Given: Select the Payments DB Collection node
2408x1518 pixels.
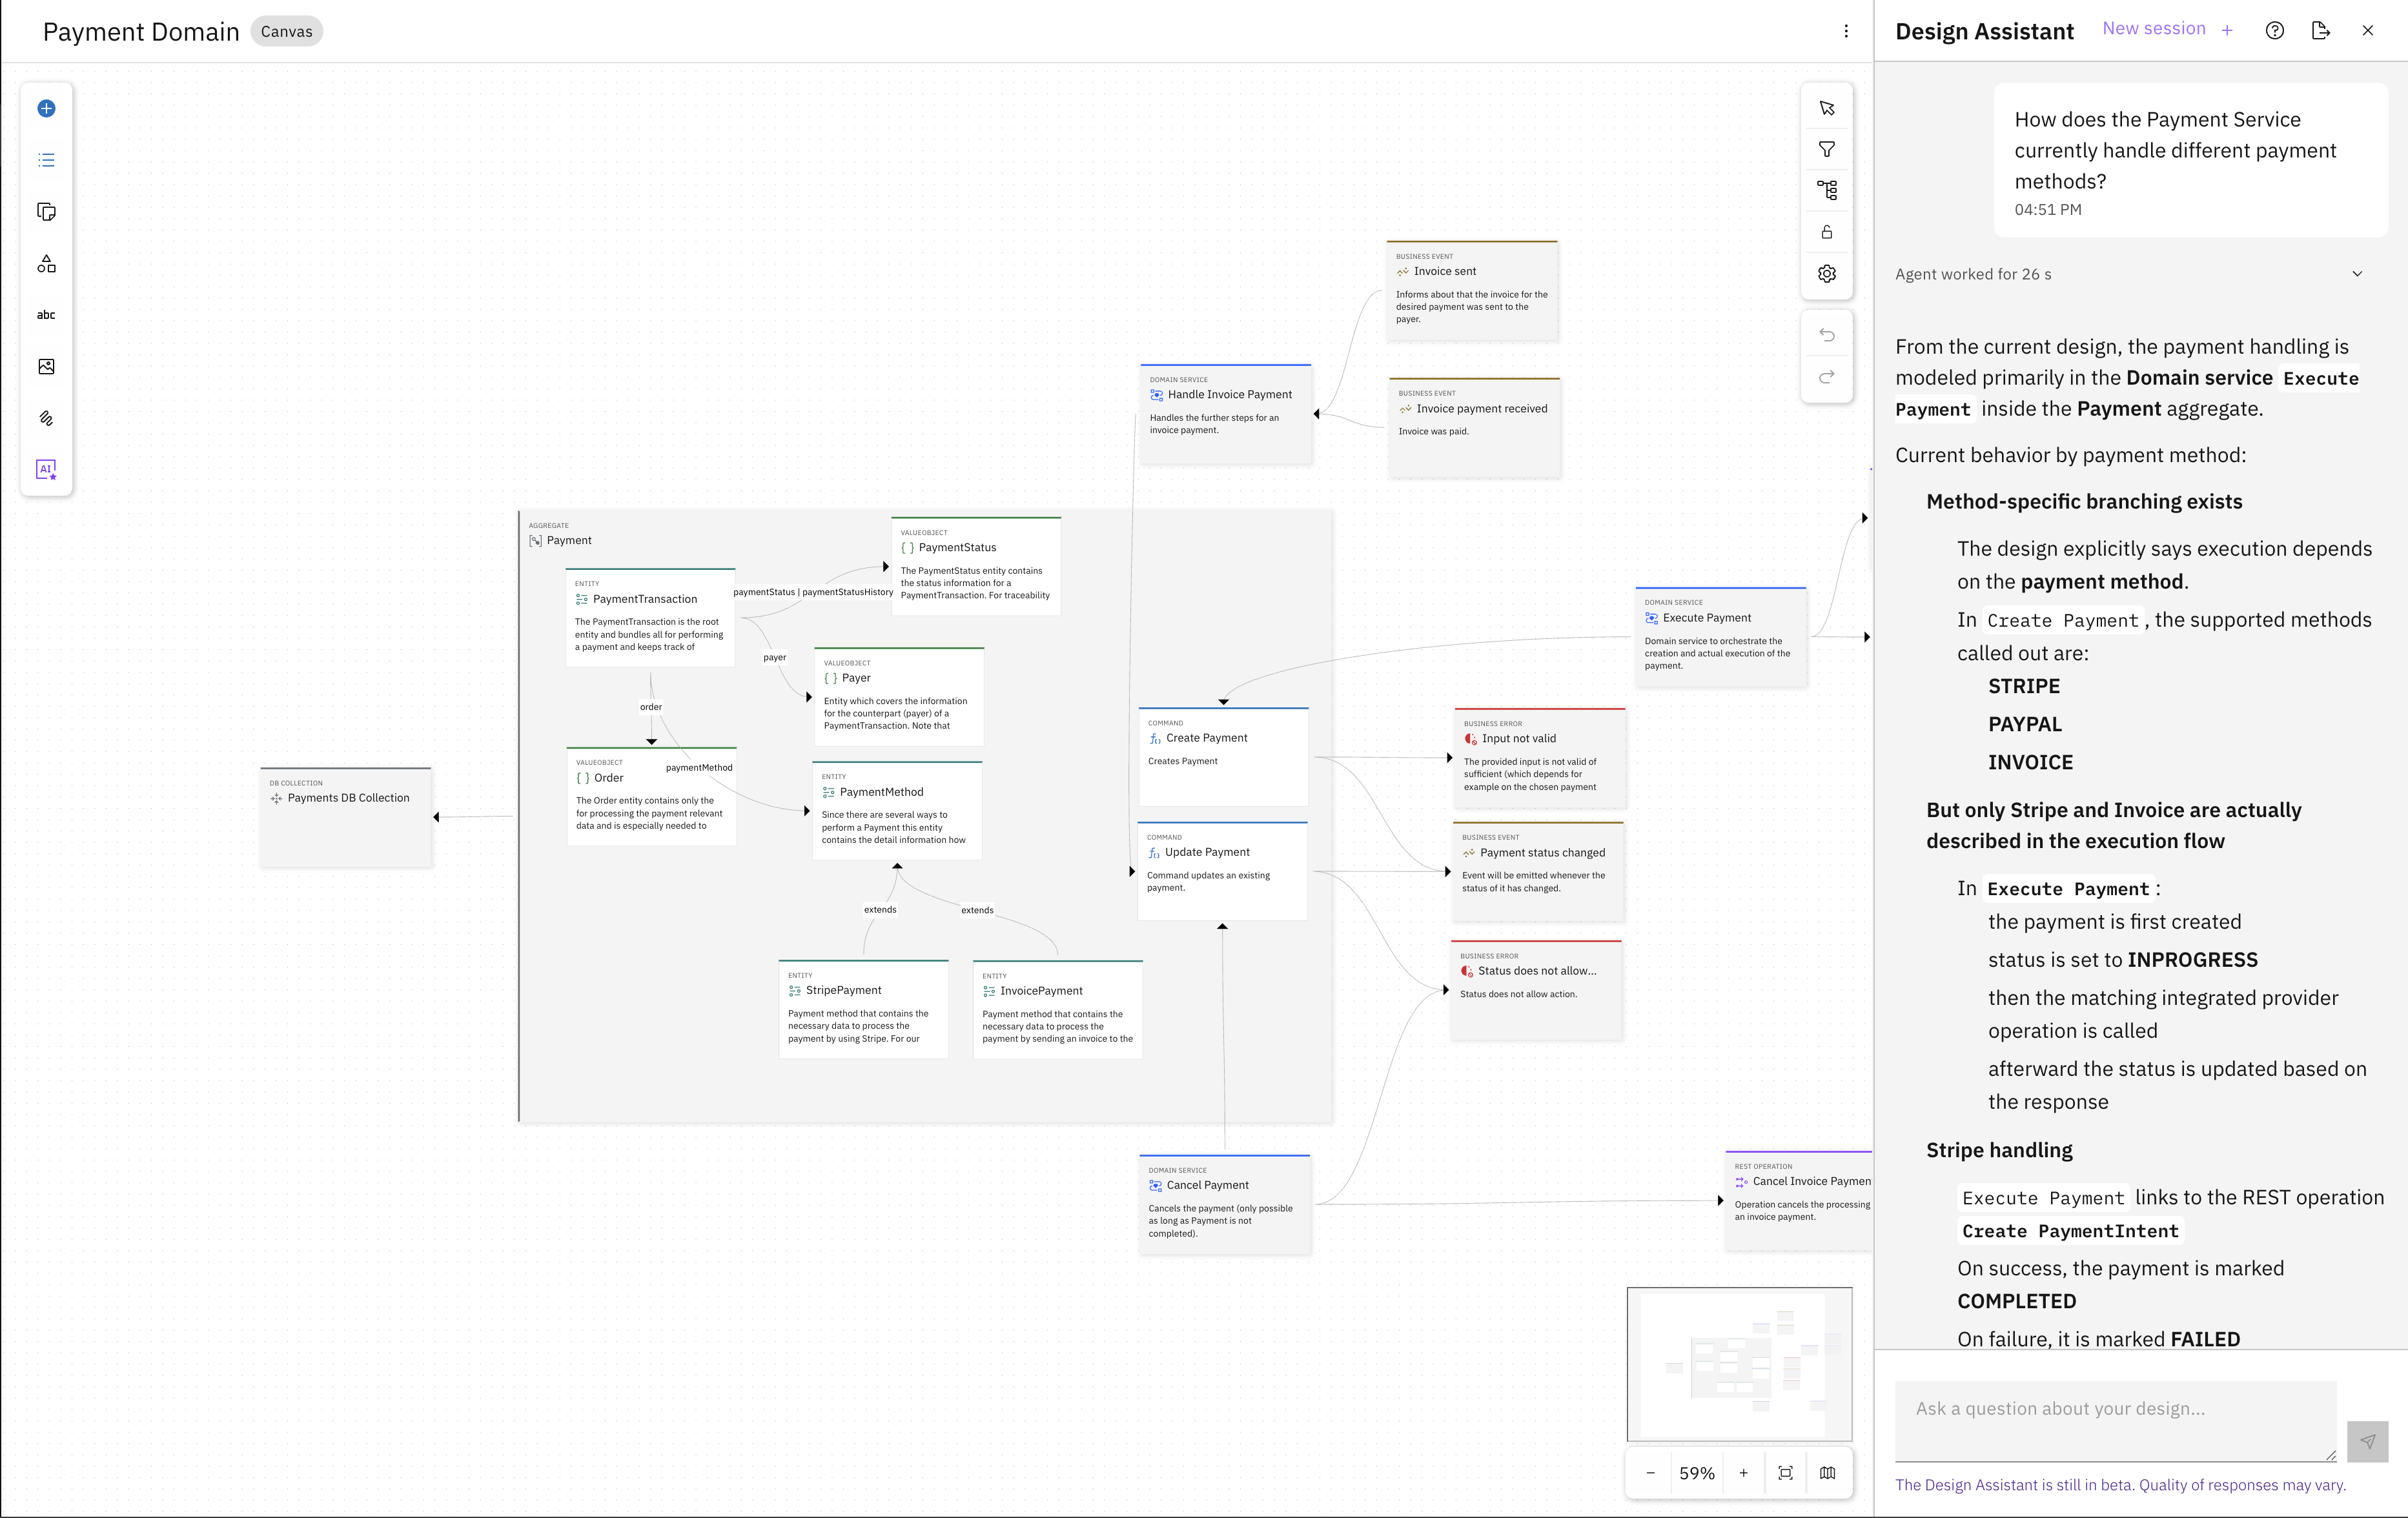Looking at the screenshot, I should (x=345, y=817).
